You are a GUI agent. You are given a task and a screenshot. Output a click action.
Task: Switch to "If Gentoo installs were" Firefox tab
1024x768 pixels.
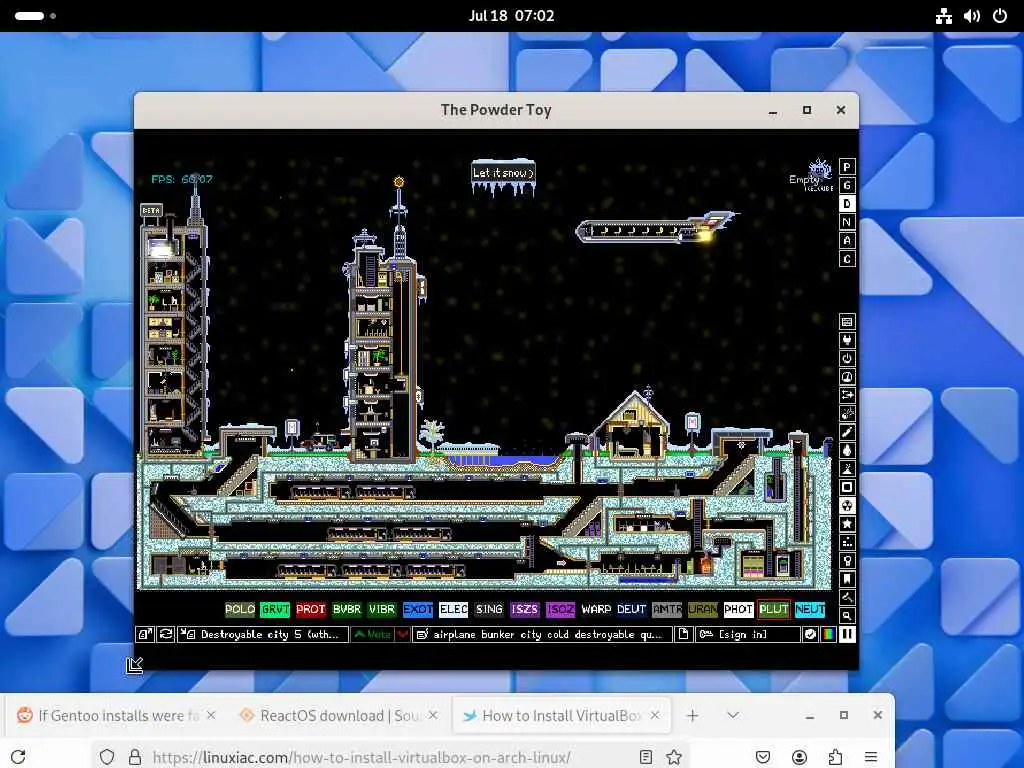[118, 716]
